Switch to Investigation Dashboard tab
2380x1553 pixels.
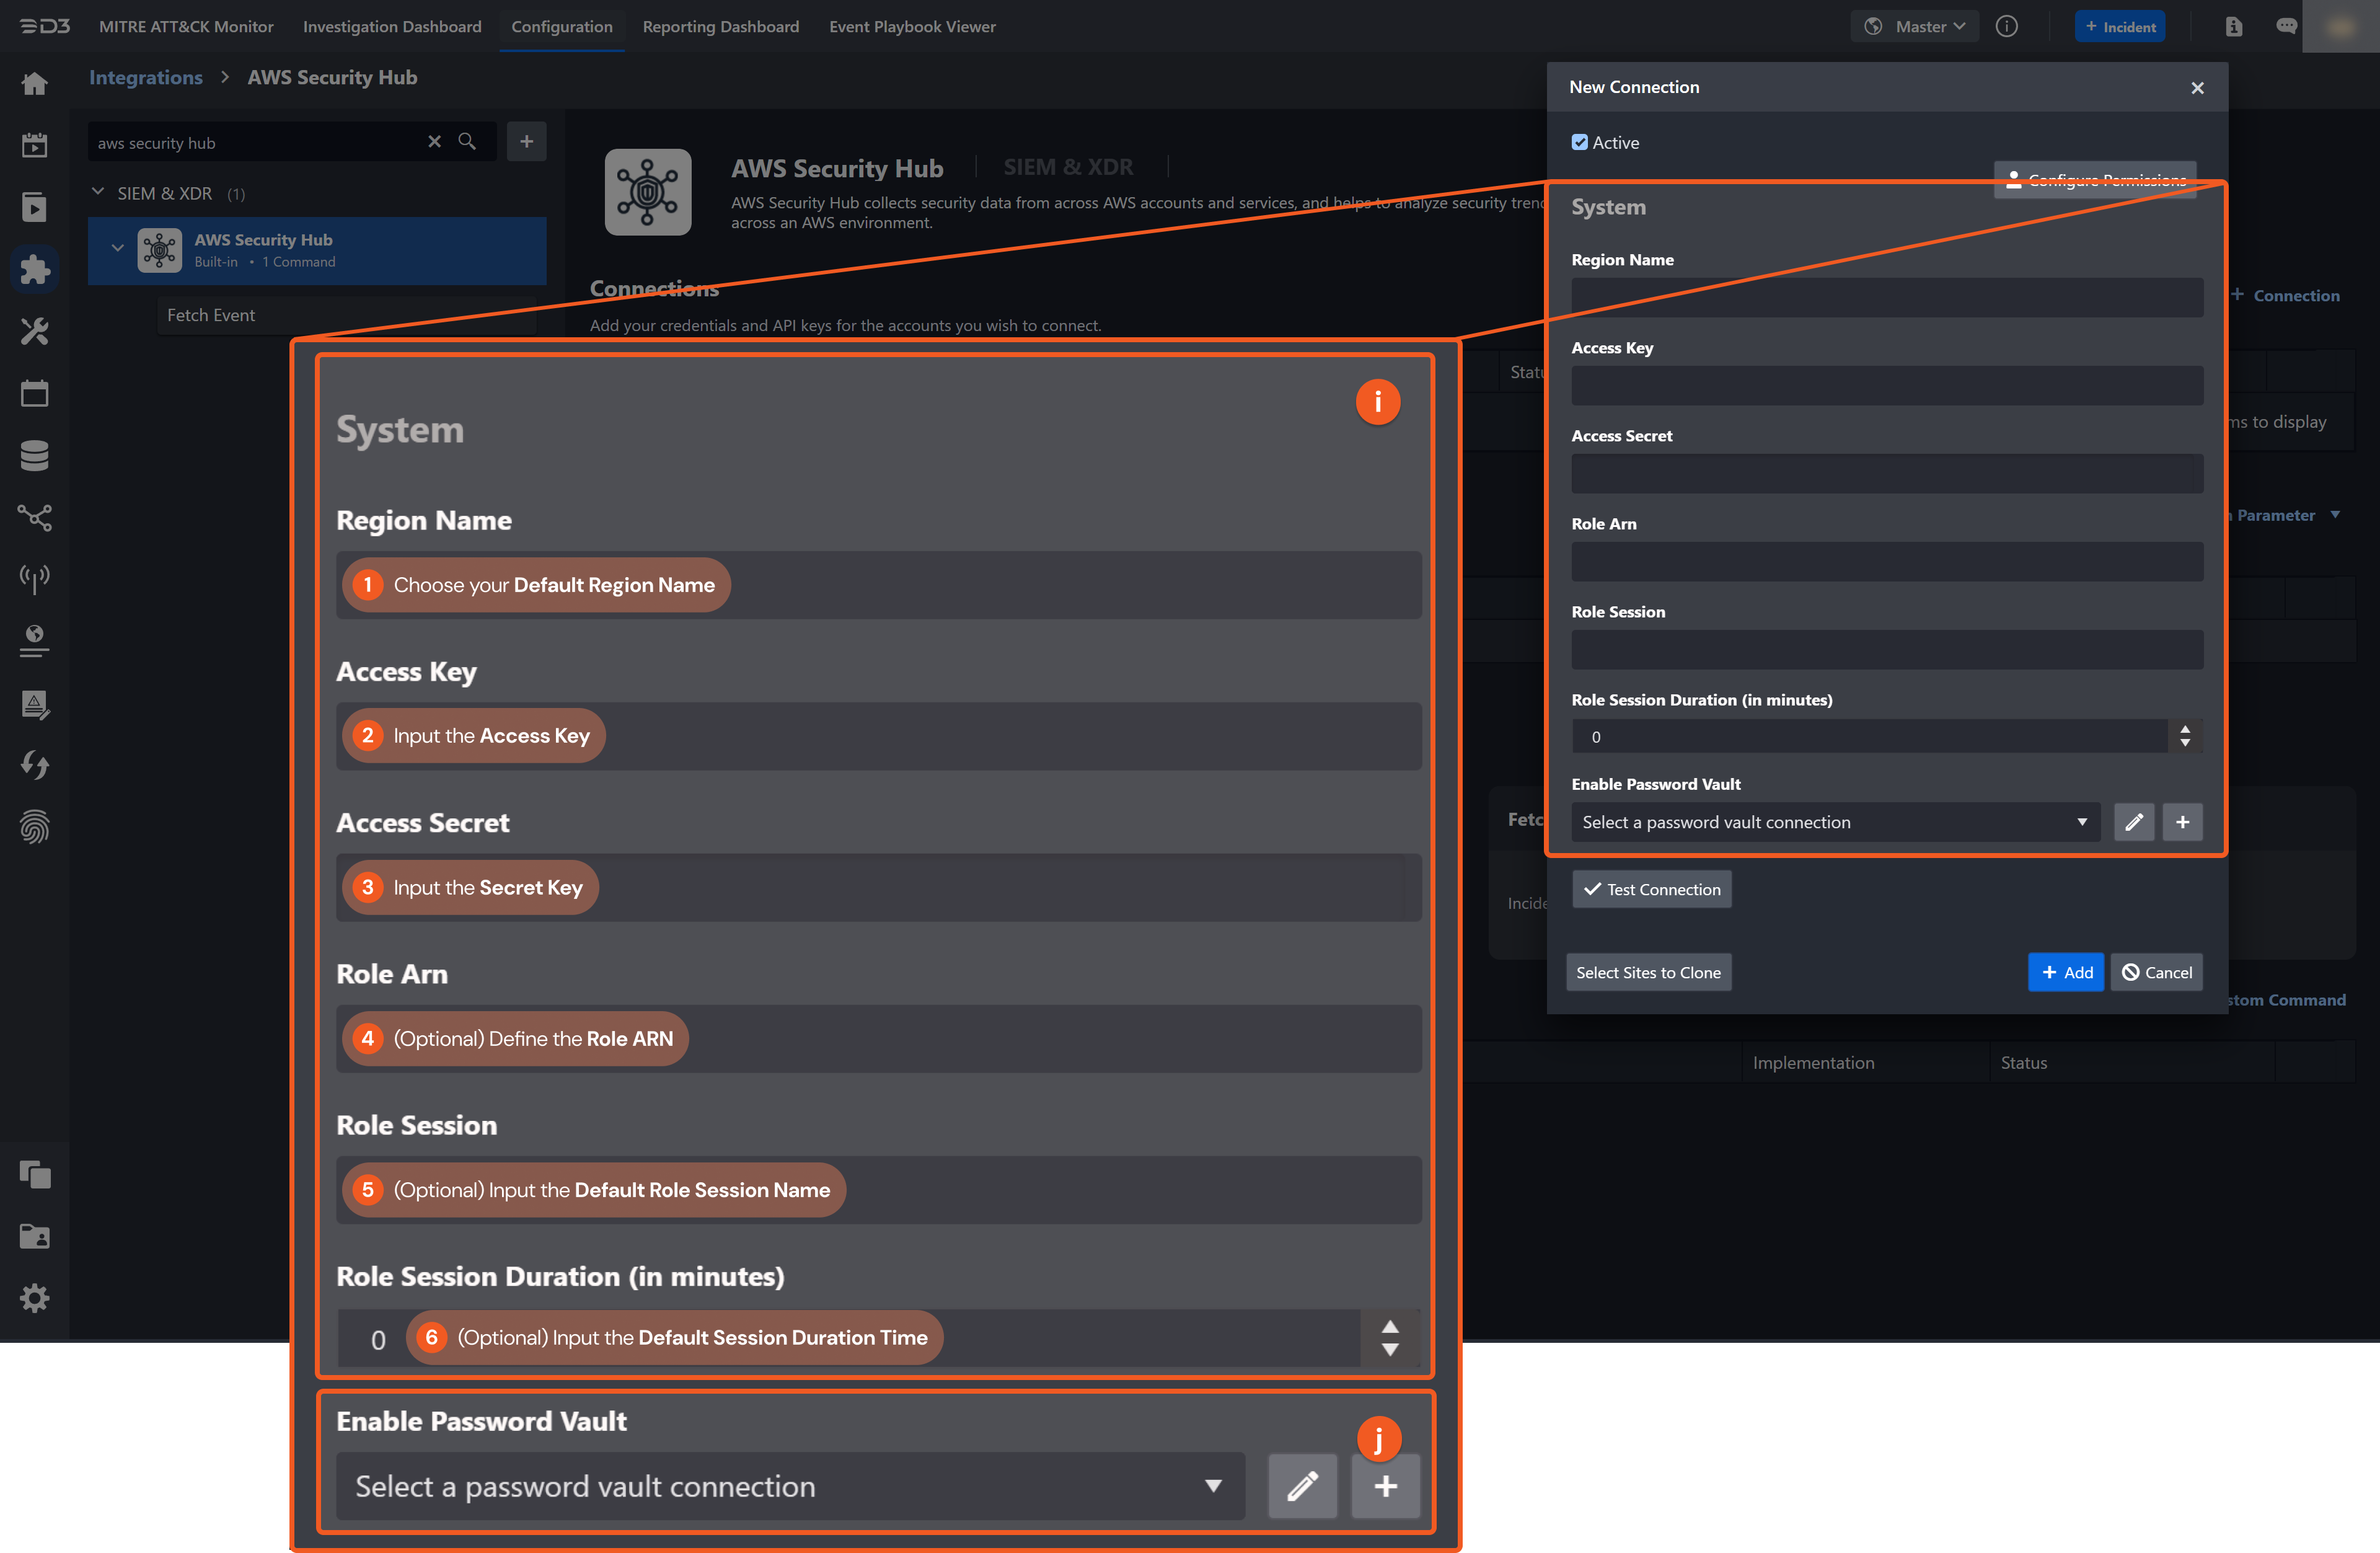click(392, 27)
